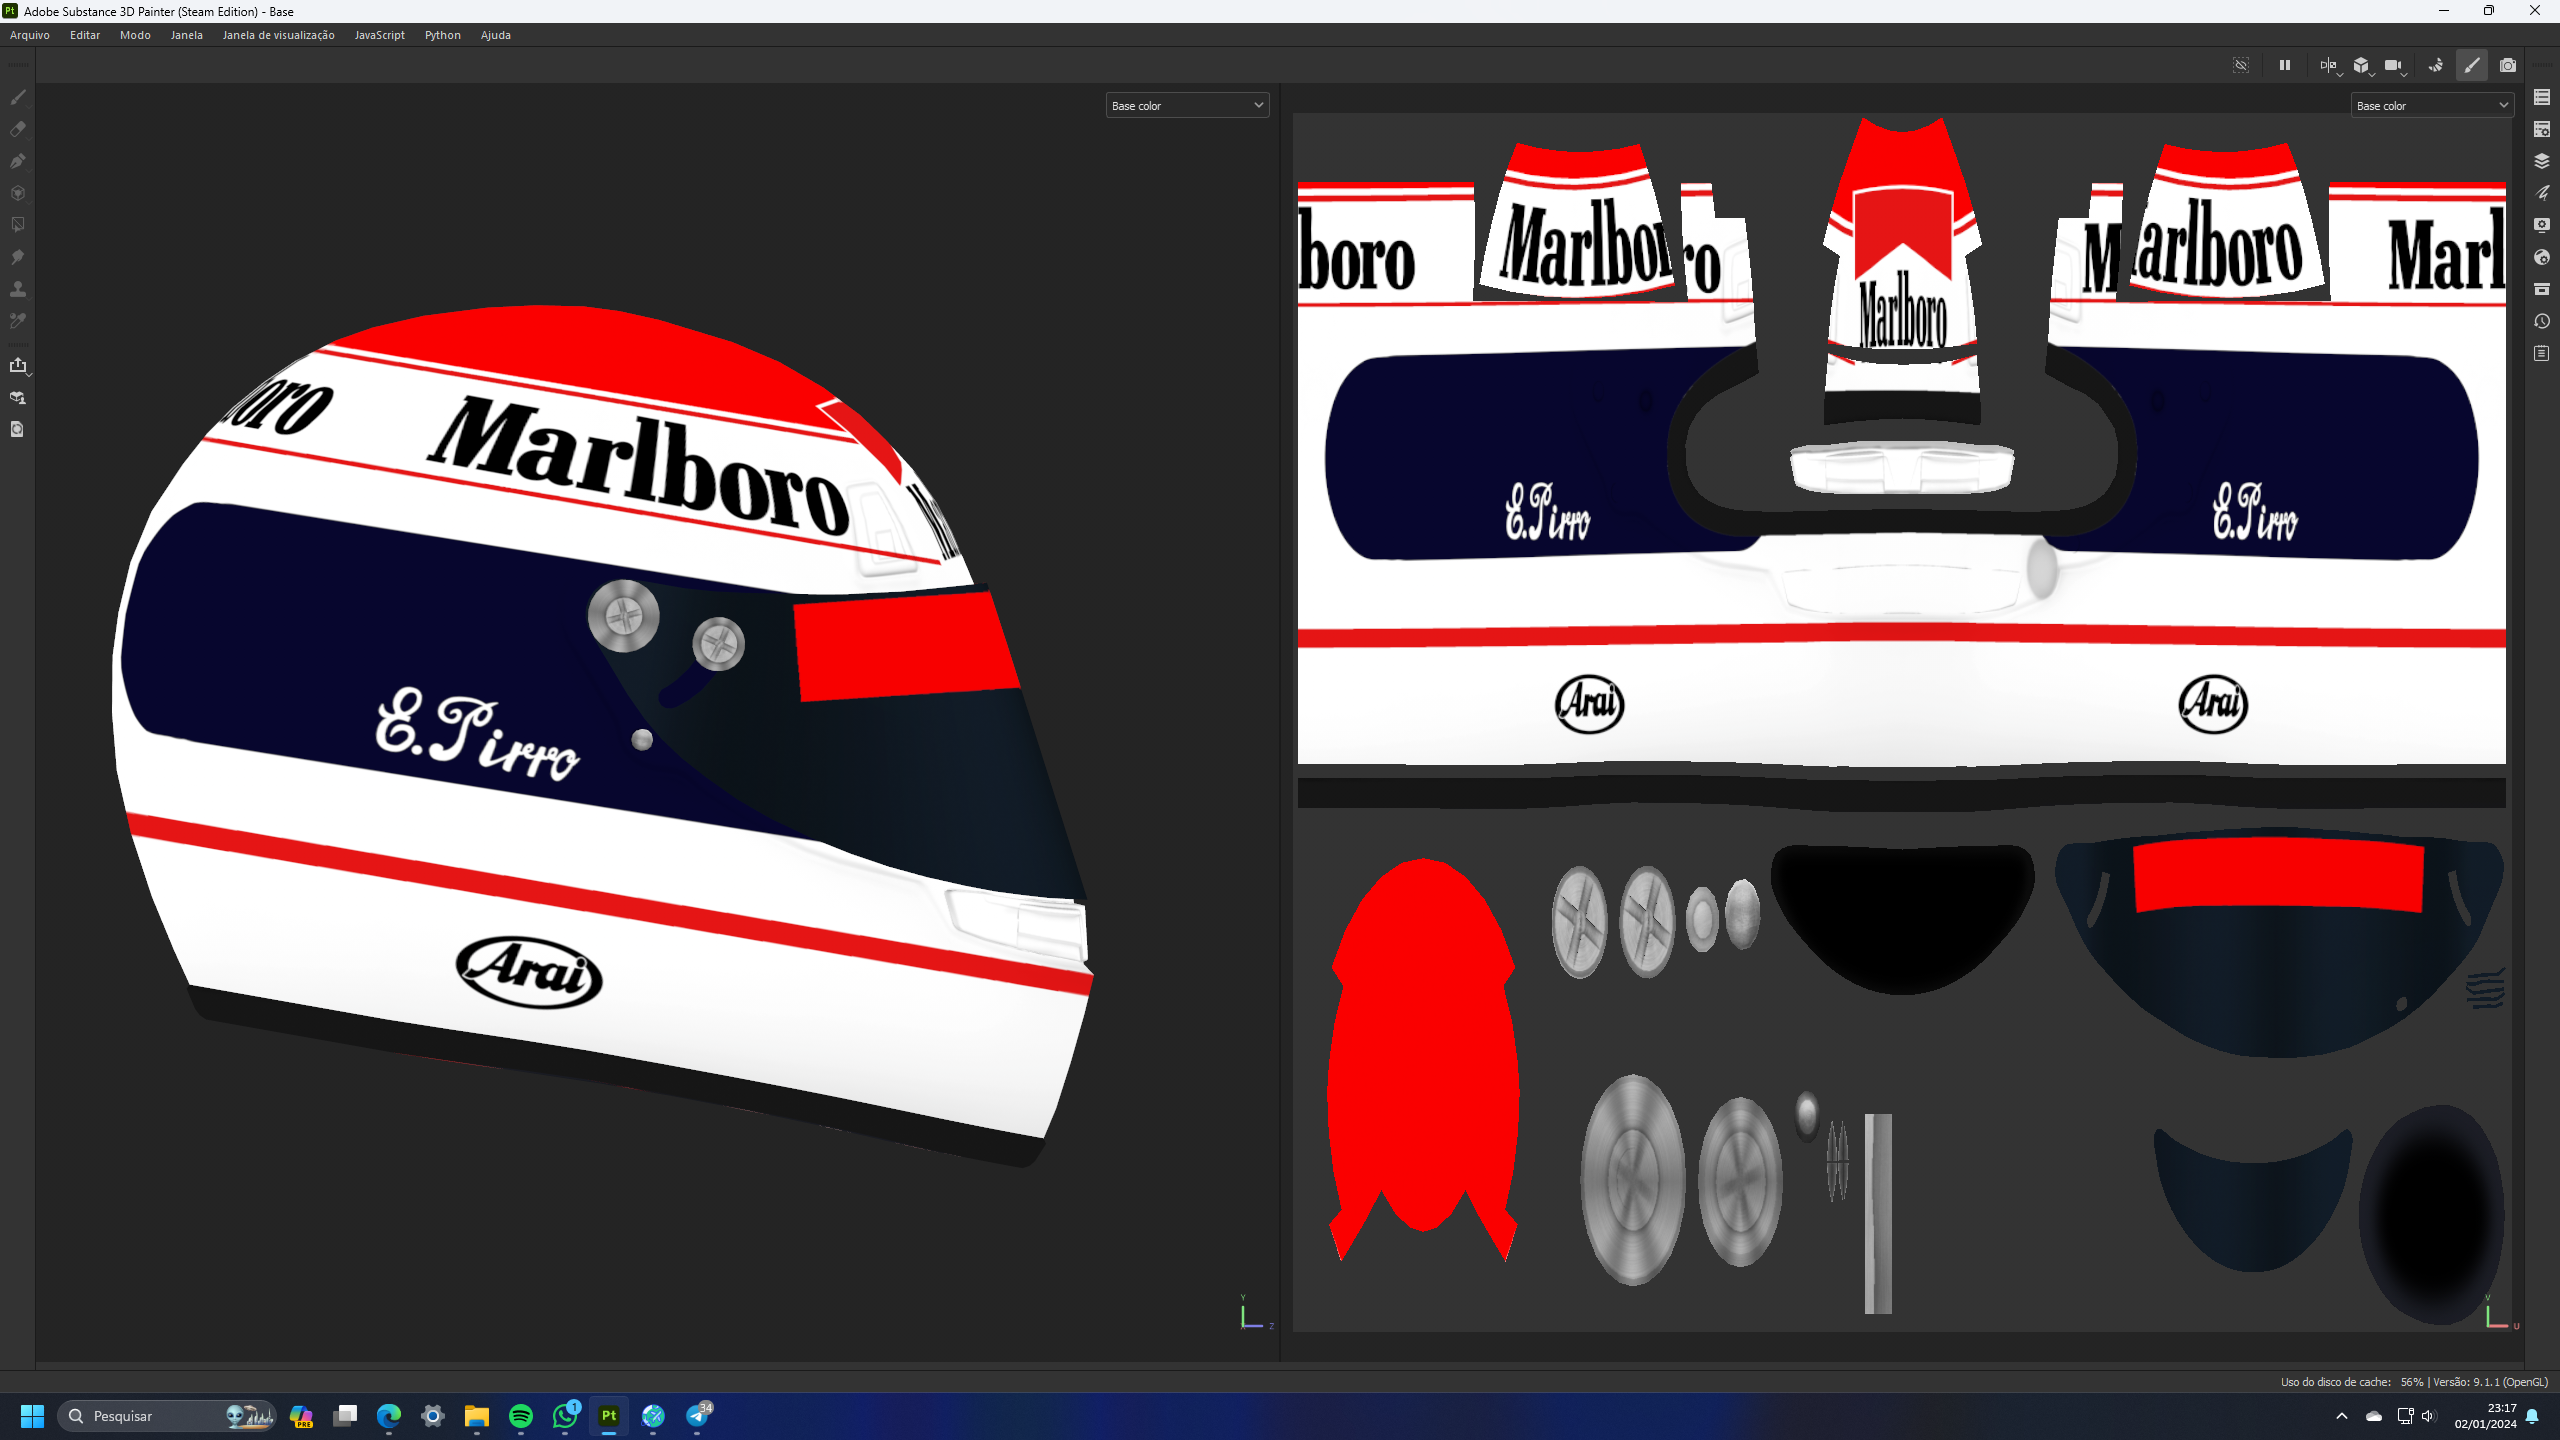Click the red UV island in 2D view
2560x1440 pixels.
tap(1424, 1058)
